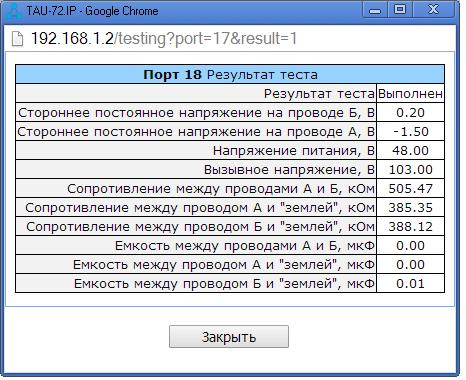Click the header "Порт 18 Результат теста"
The height and width of the screenshot is (380, 466).
[x=230, y=74]
